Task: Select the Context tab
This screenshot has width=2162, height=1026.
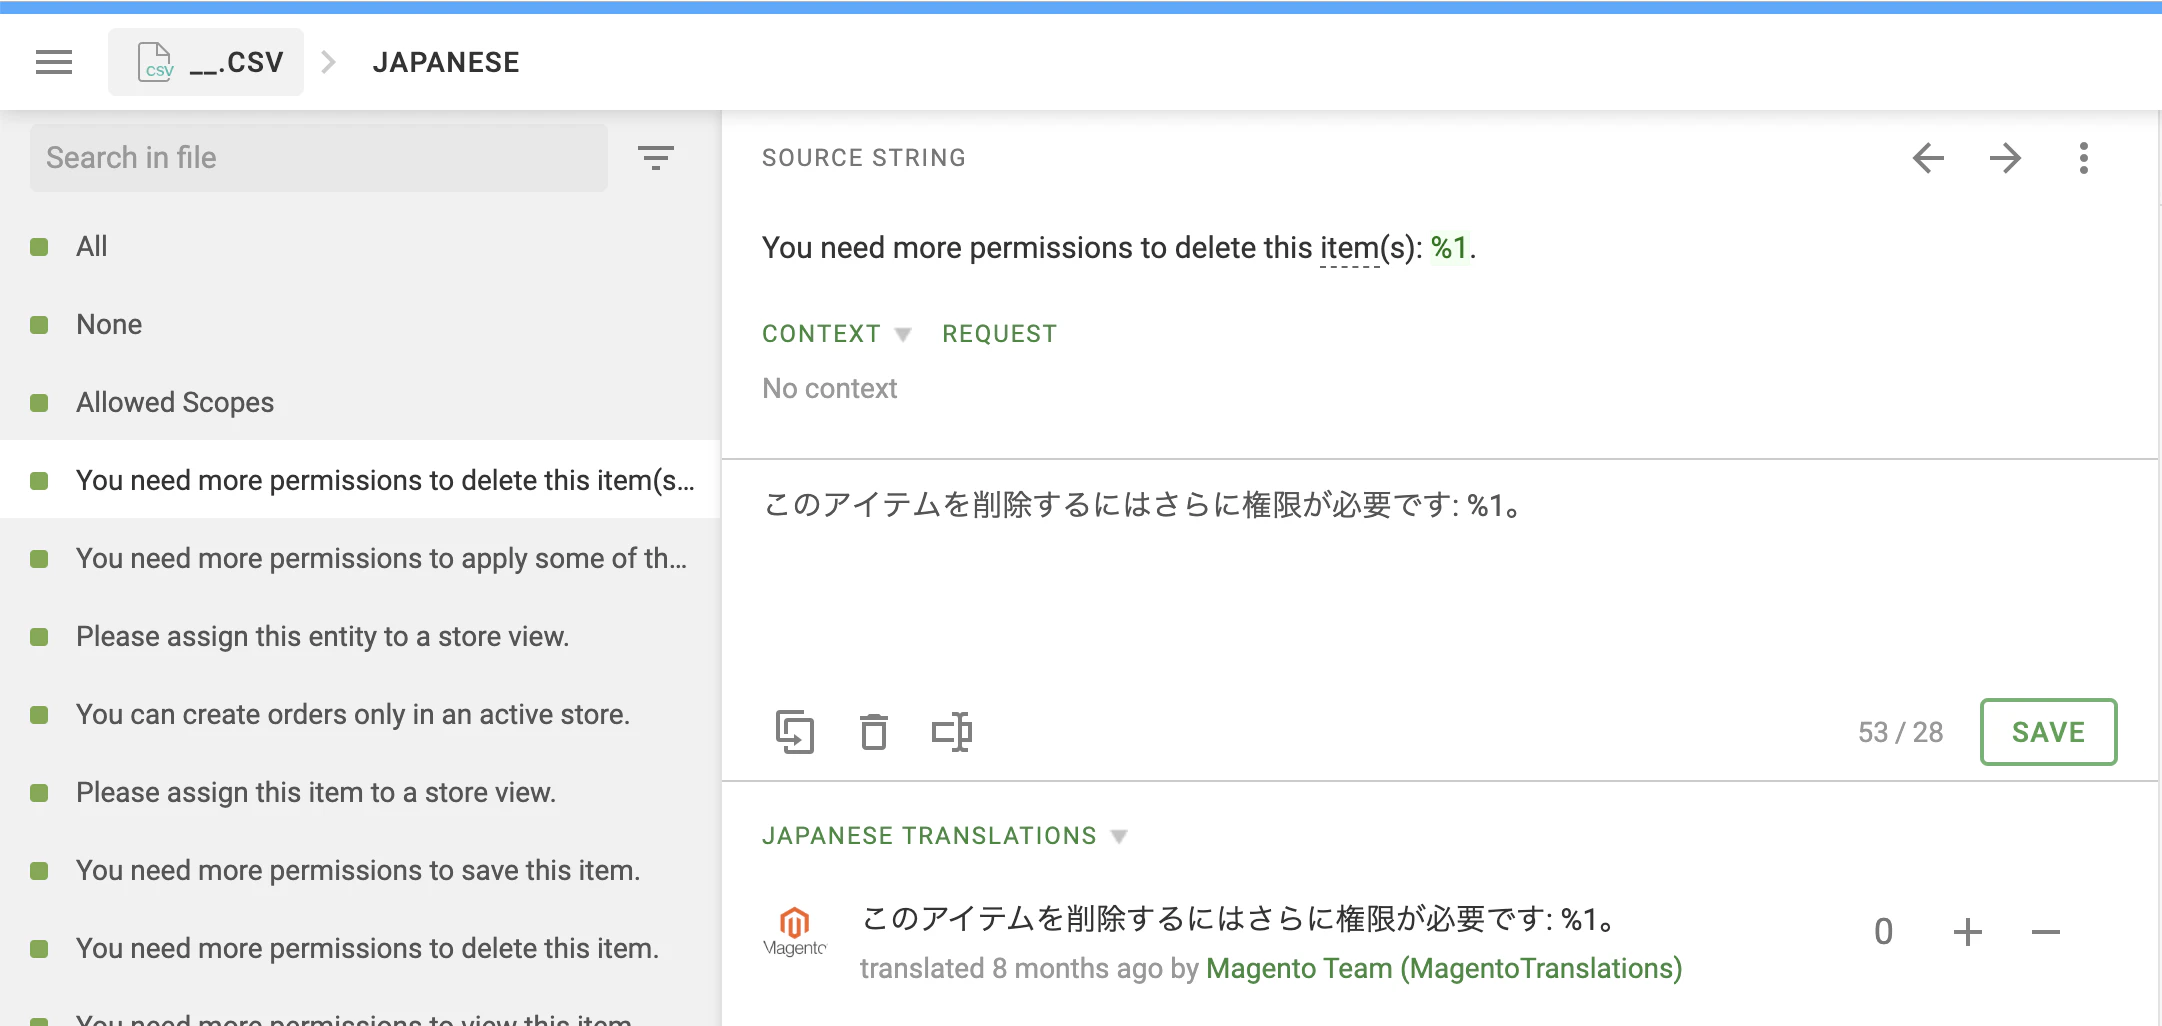Action: tap(821, 334)
